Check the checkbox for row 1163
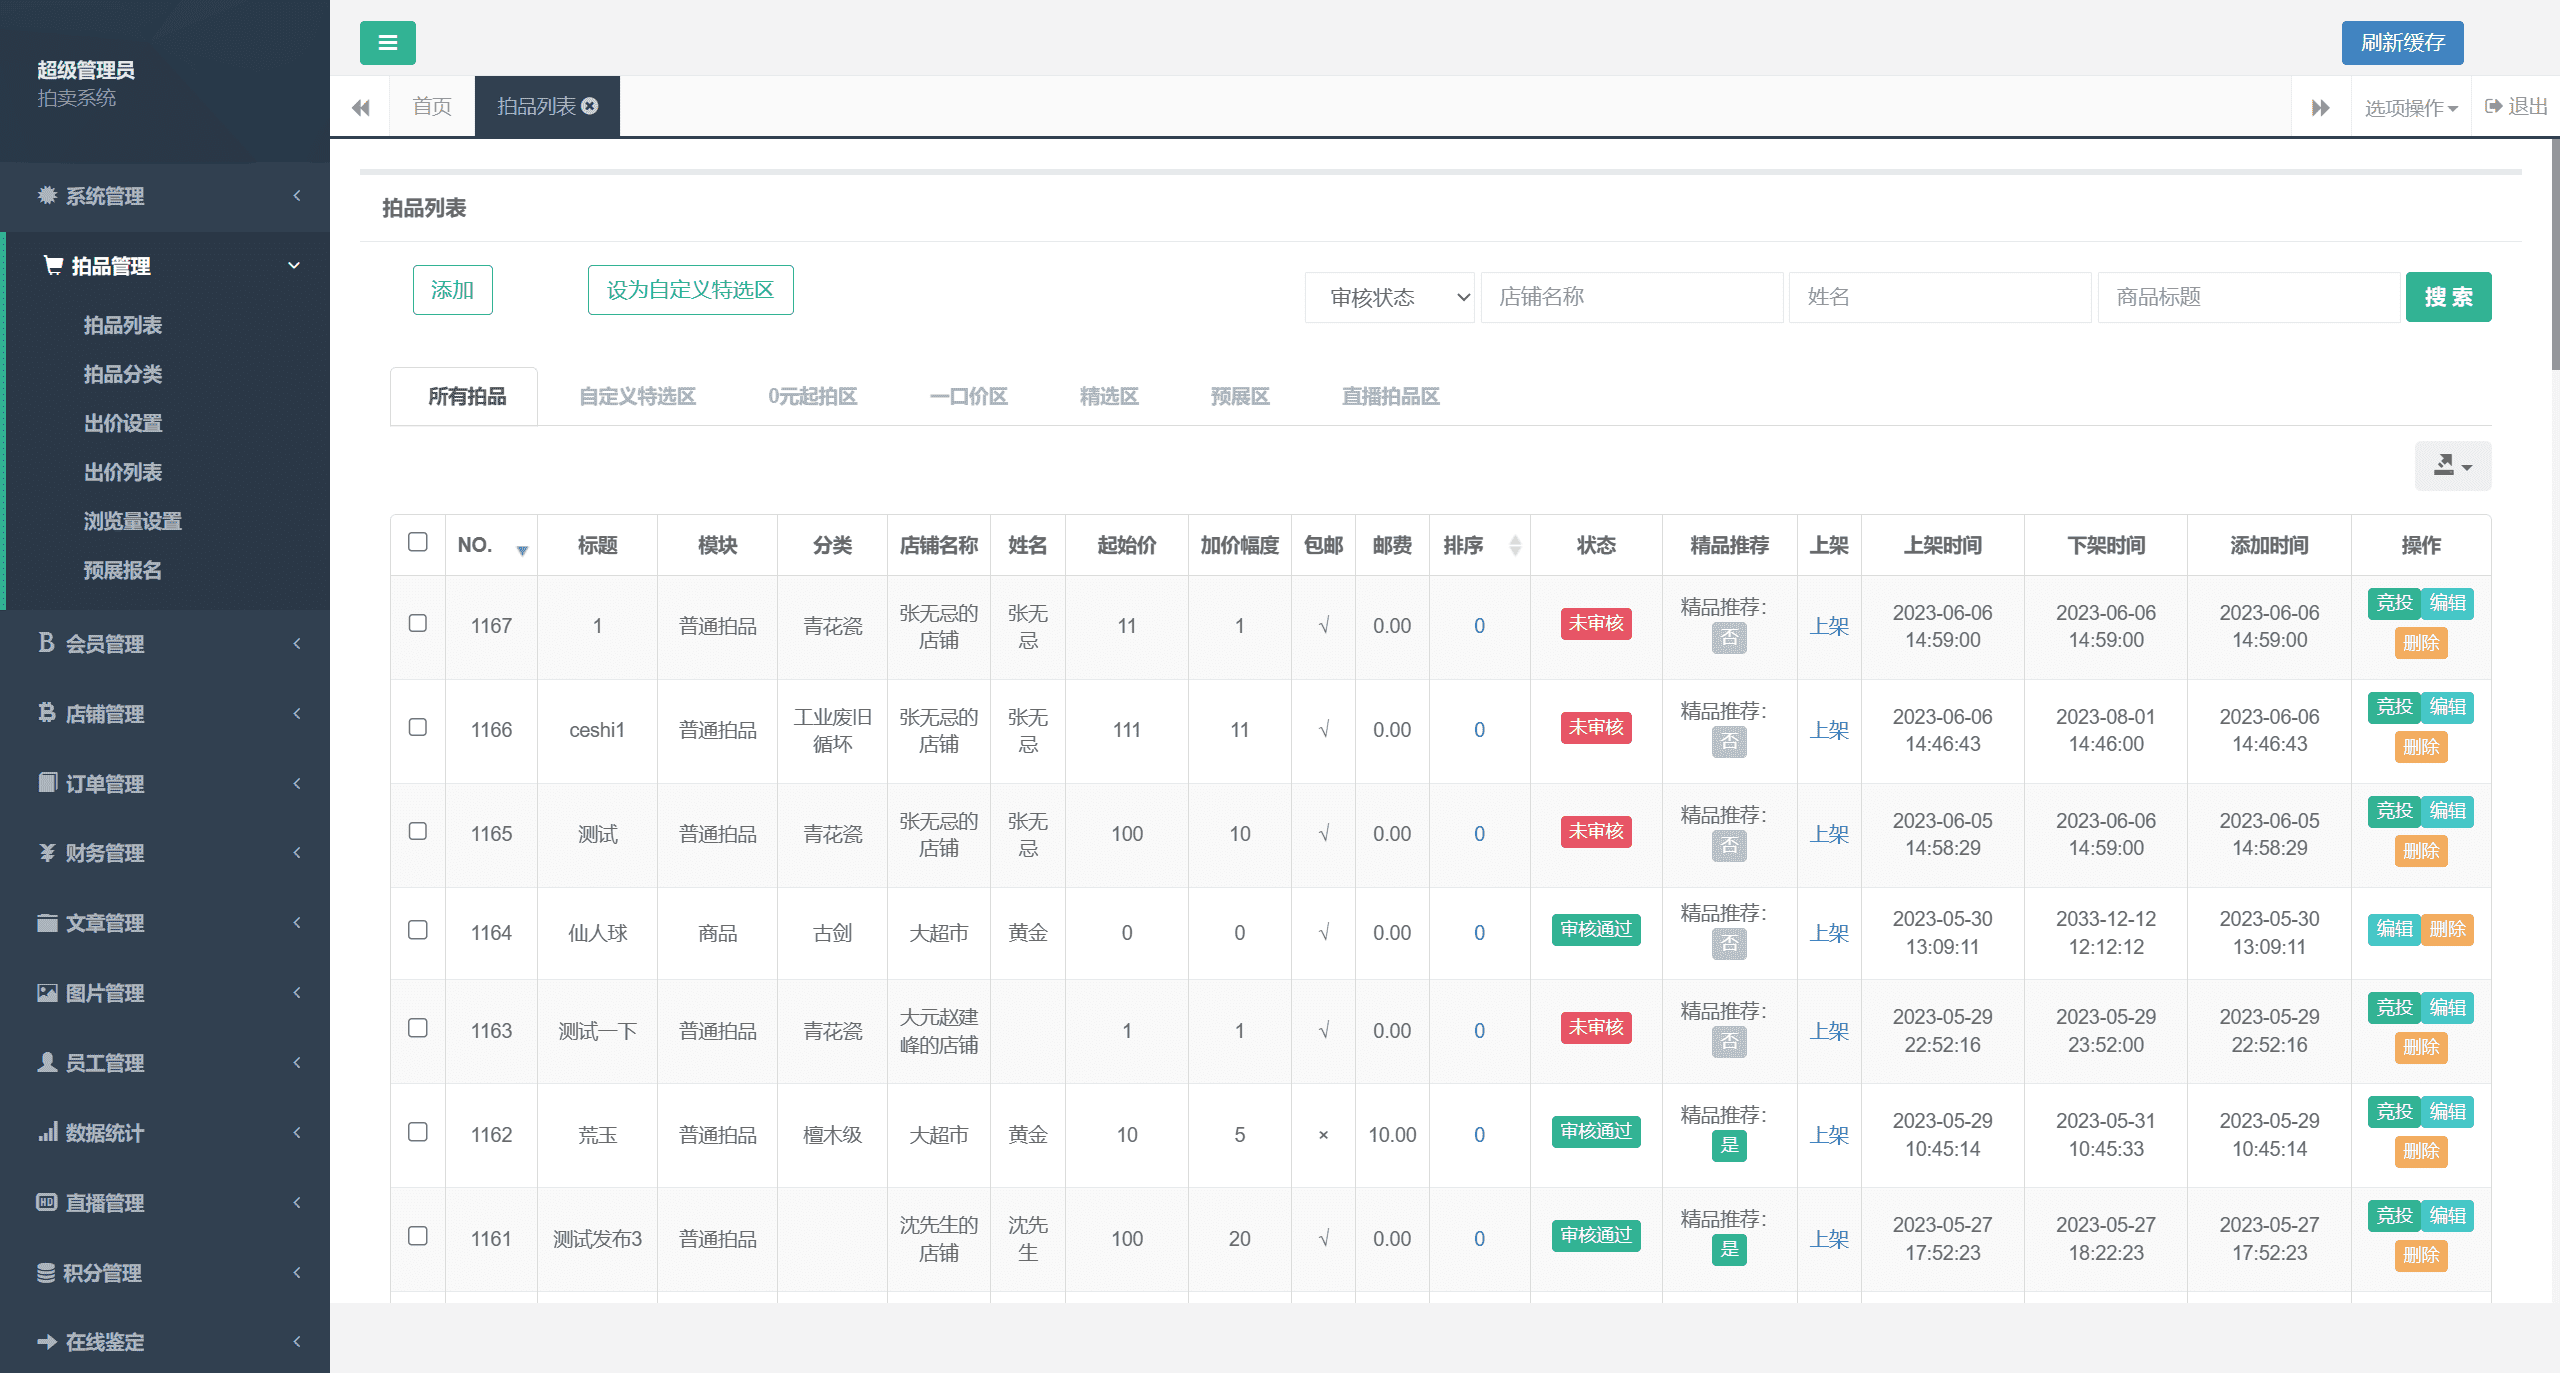 click(x=418, y=1028)
